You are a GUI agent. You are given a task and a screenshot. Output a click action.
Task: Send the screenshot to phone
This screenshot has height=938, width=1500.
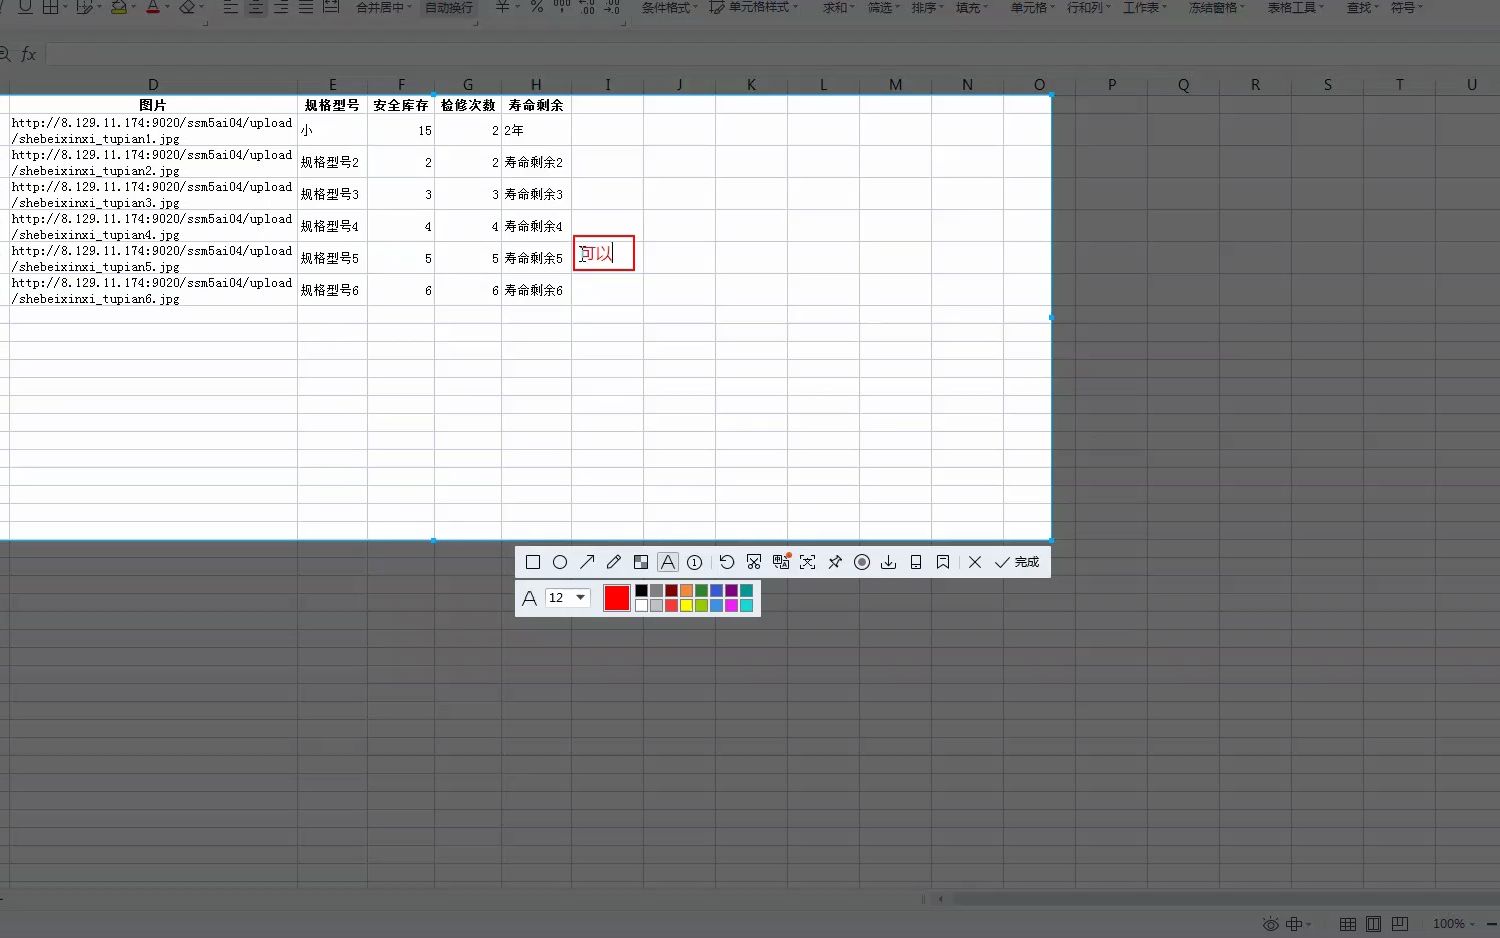(x=915, y=562)
